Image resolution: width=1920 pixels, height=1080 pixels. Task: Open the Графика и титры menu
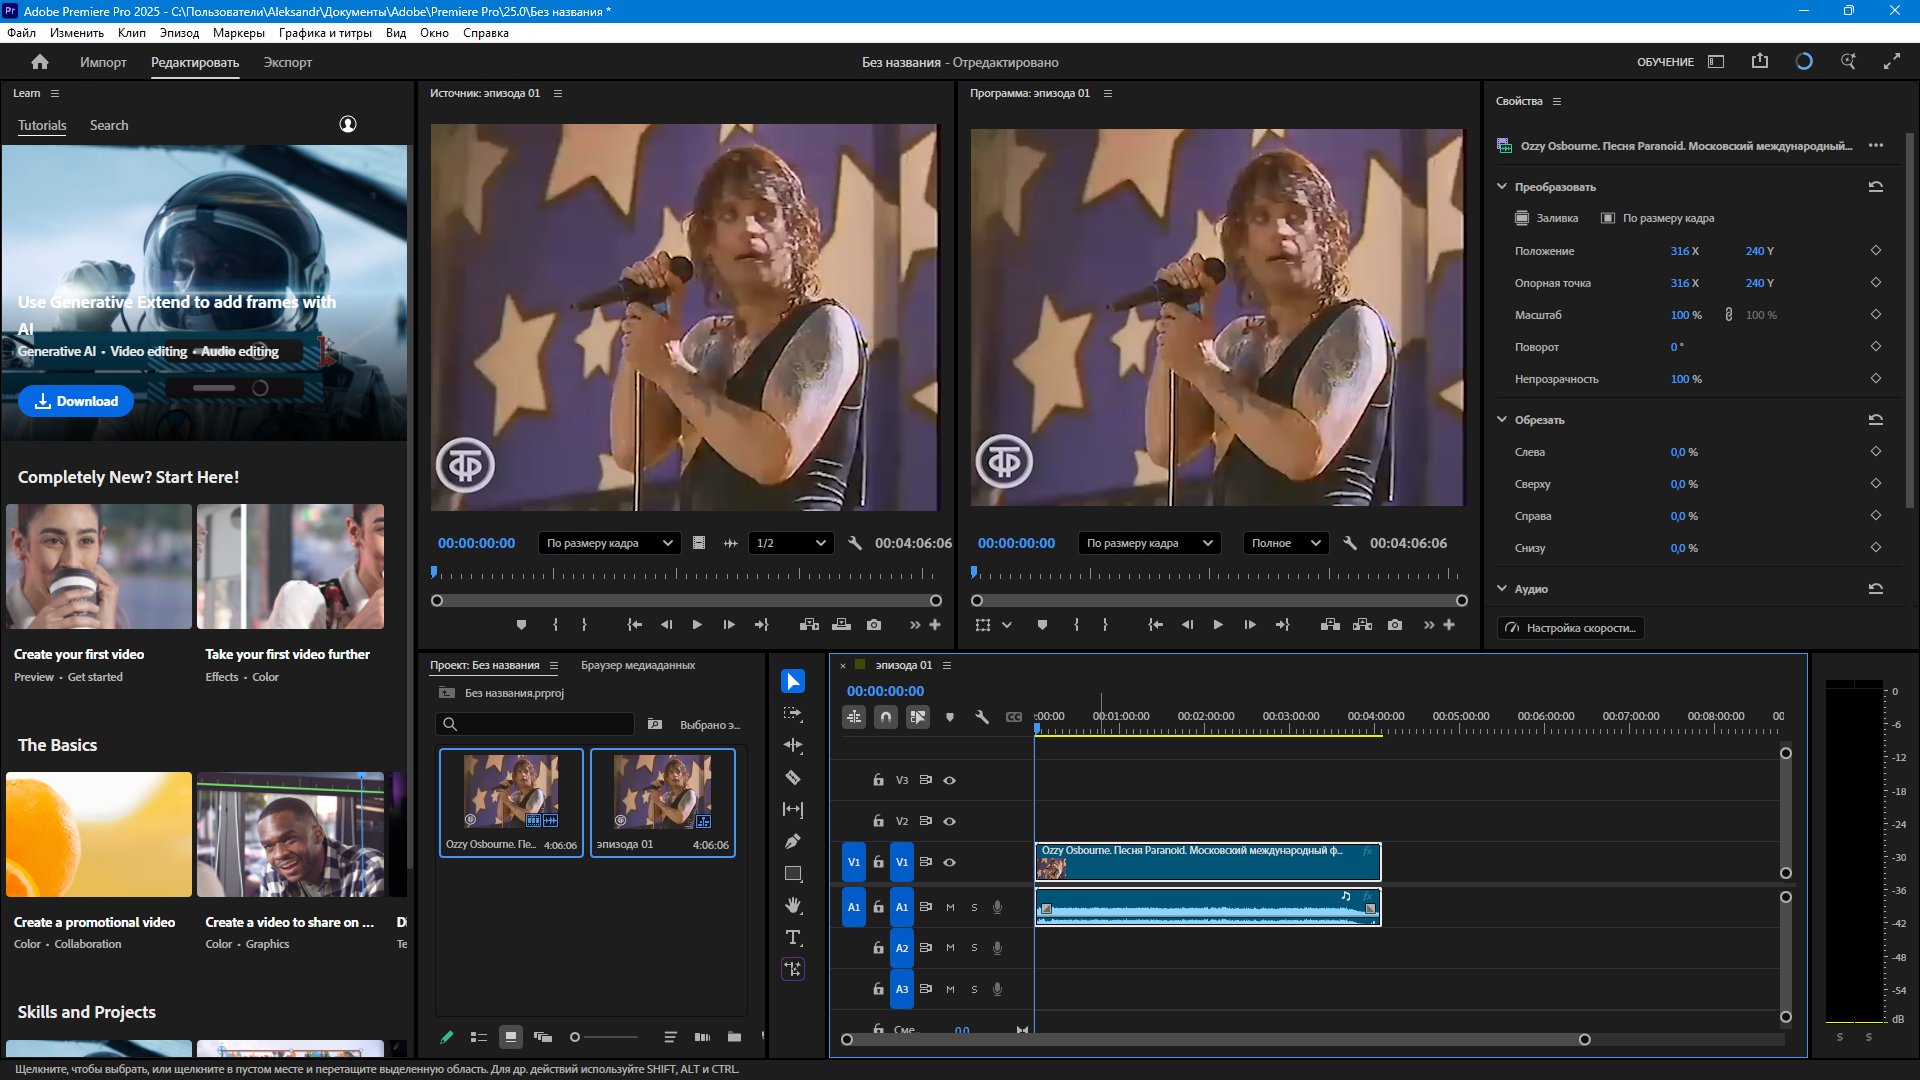325,33
